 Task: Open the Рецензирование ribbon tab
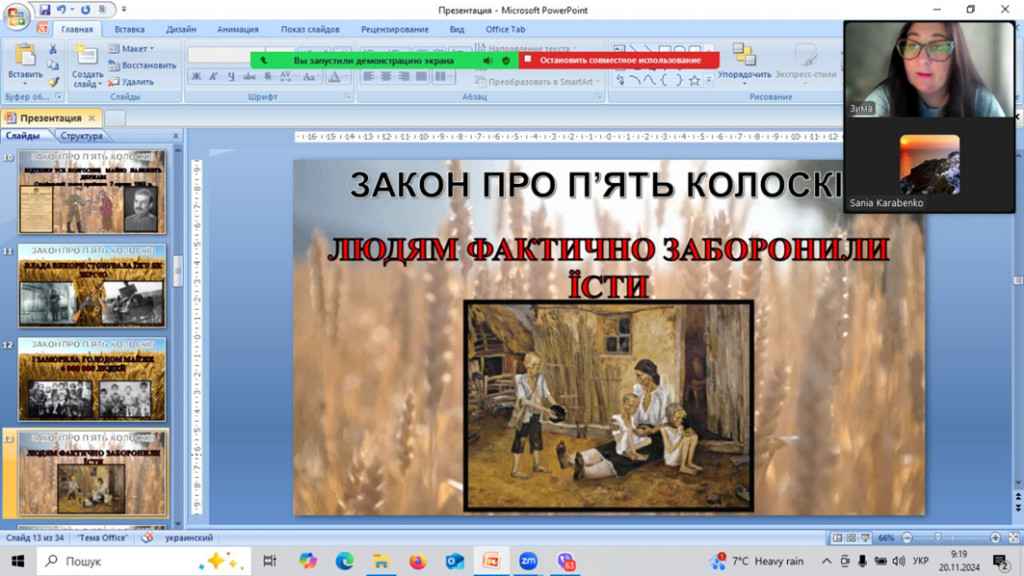click(394, 29)
